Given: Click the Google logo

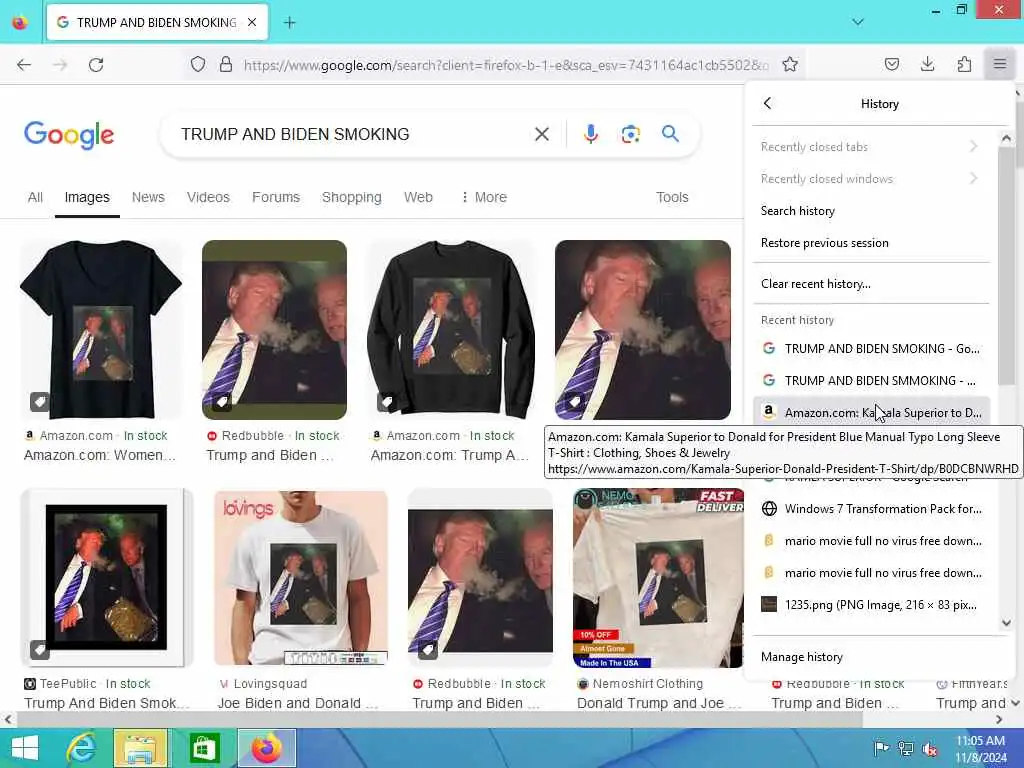Looking at the screenshot, I should [69, 135].
